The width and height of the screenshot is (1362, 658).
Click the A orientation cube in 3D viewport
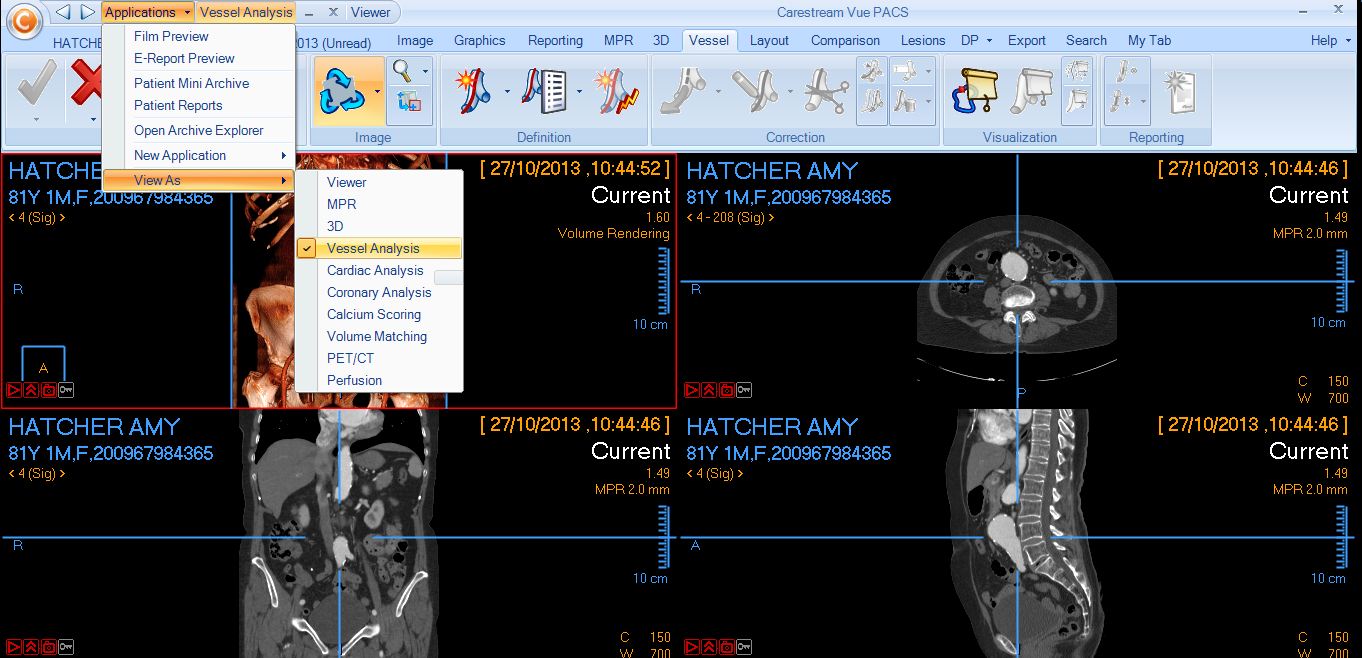click(x=43, y=363)
